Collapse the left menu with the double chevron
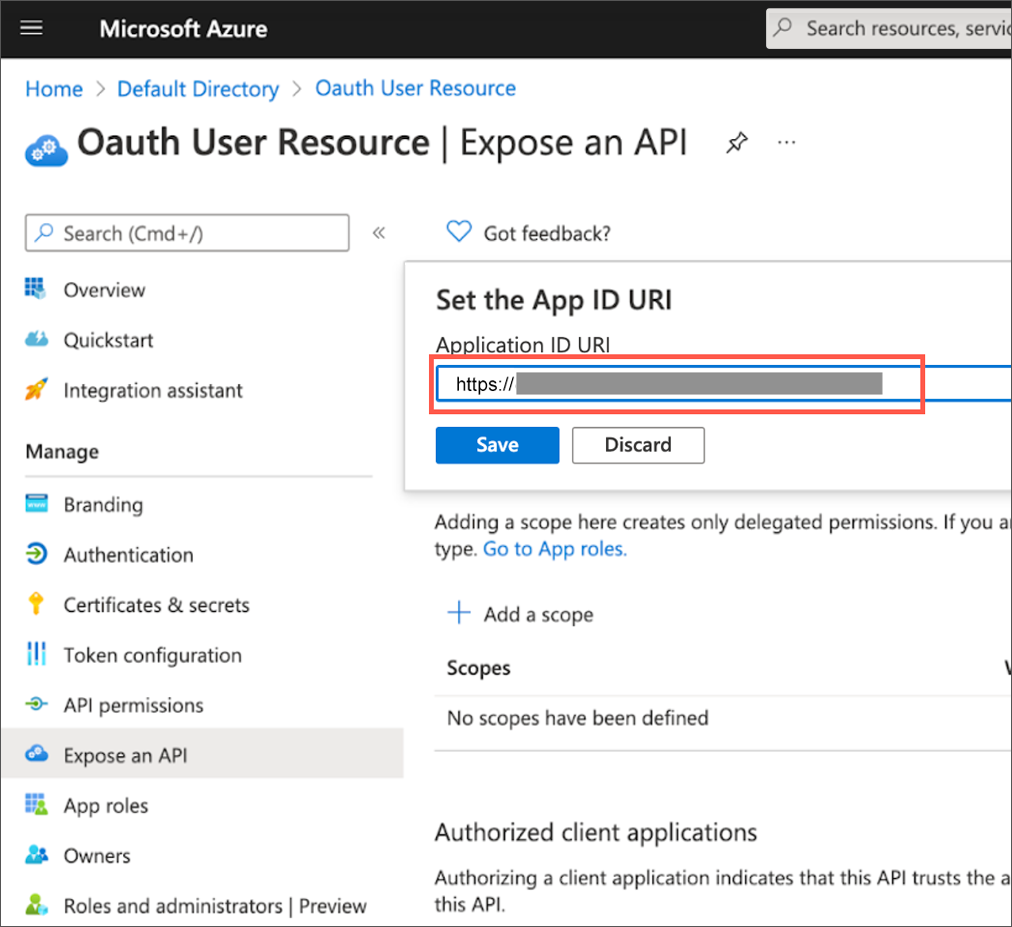Viewport: 1012px width, 927px height. click(x=379, y=231)
